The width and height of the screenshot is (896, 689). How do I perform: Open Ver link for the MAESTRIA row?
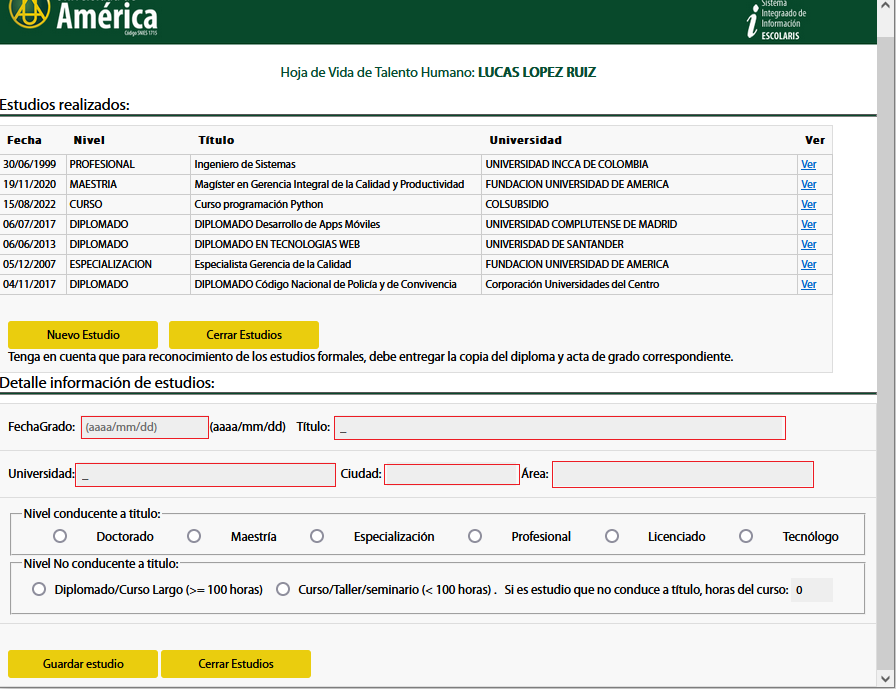pos(808,185)
